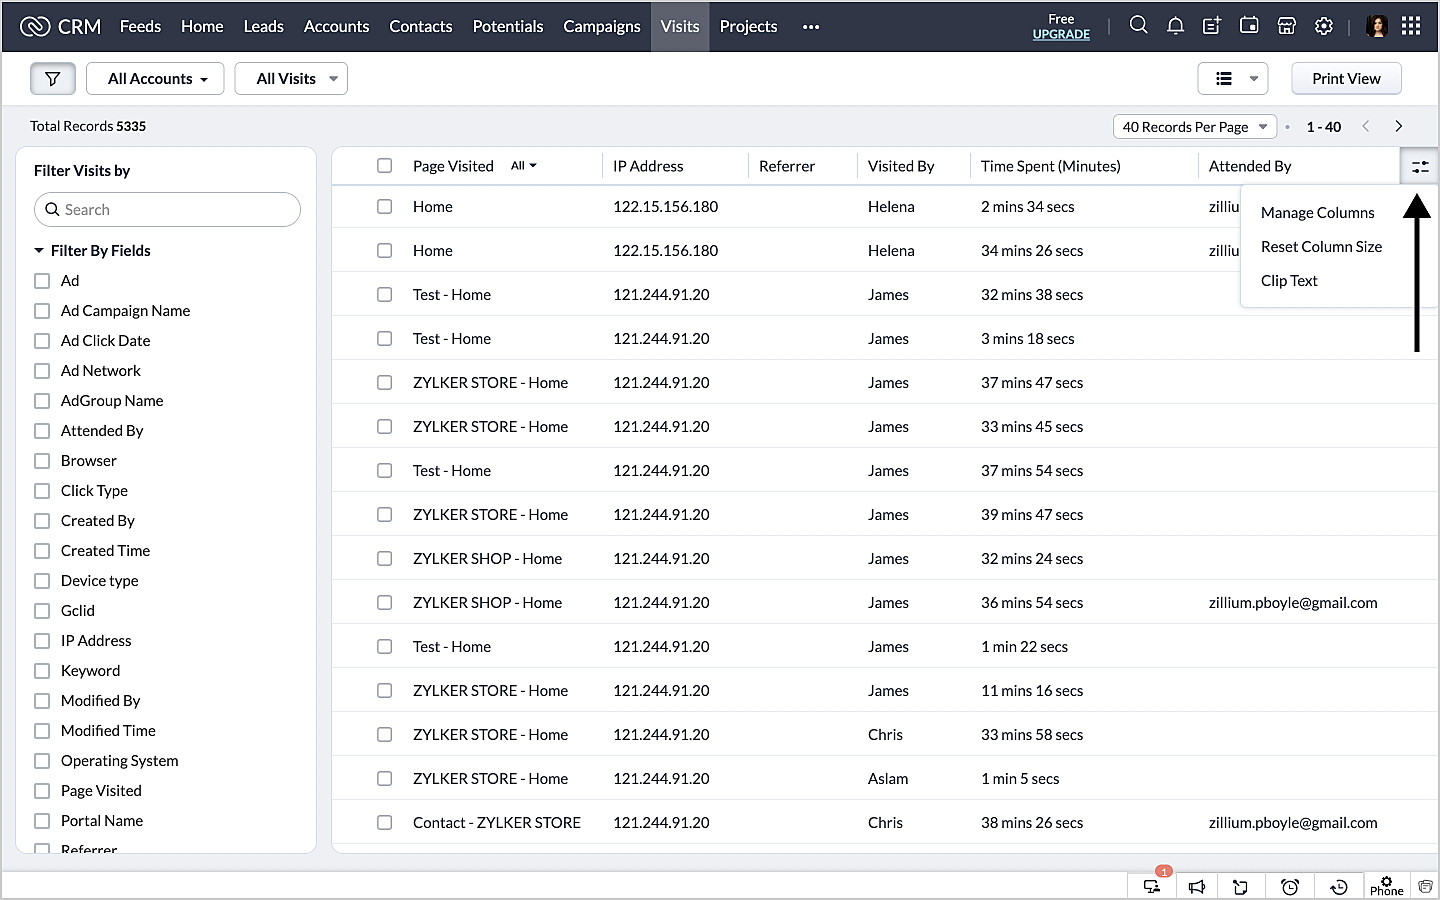Open the setup gear icon

pyautogui.click(x=1323, y=26)
